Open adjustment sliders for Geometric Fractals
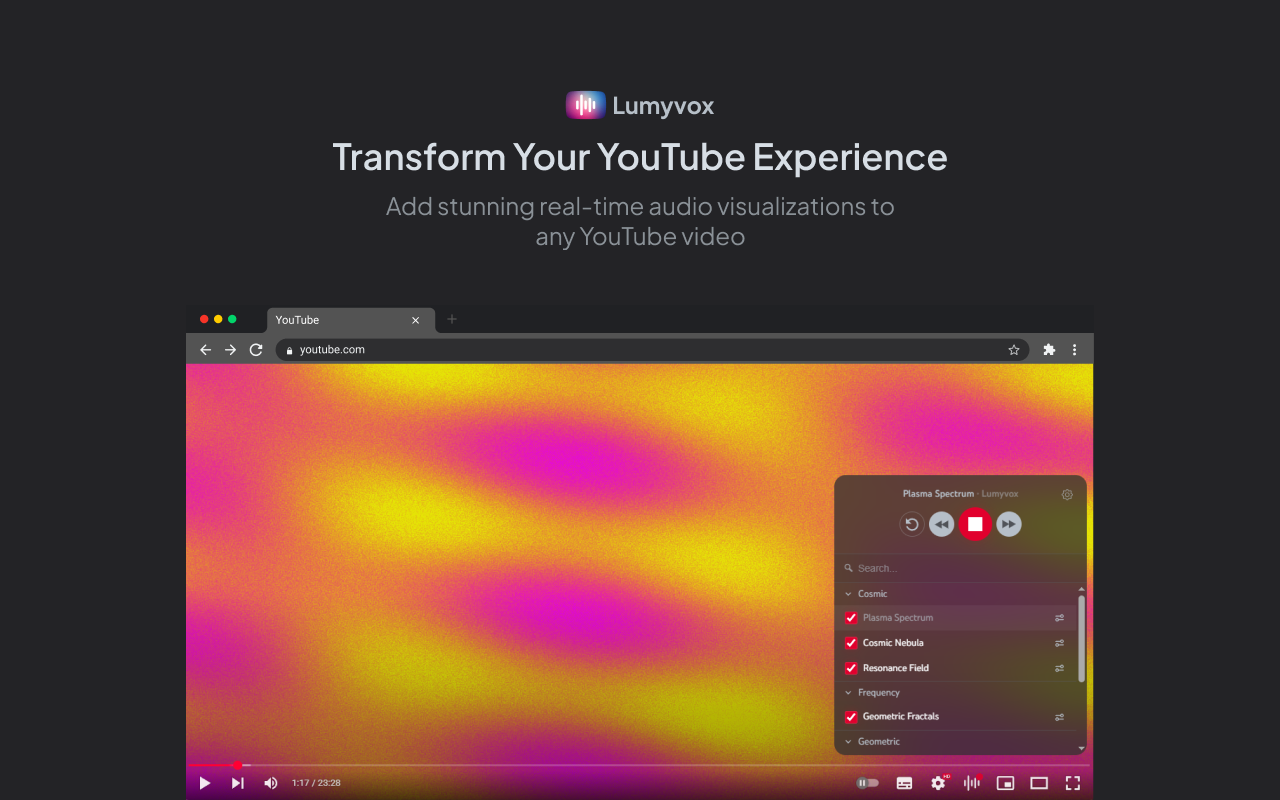The image size is (1280, 800). (1059, 717)
